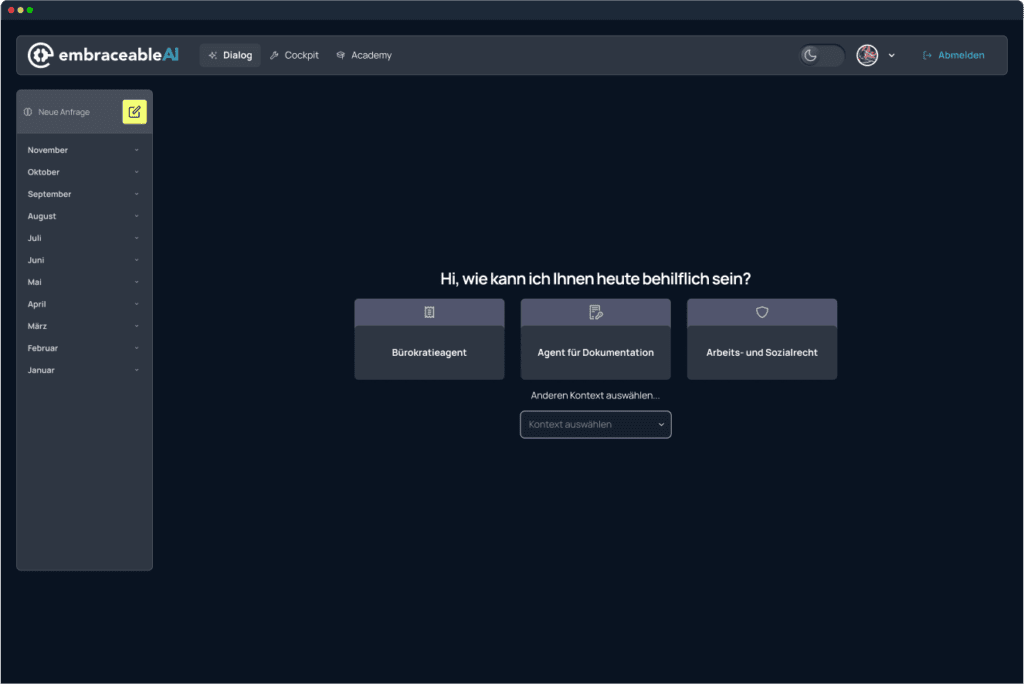Image resolution: width=1024 pixels, height=687 pixels.
Task: Click the shield icon above Arbeits- und Sozialrecht
Action: click(762, 313)
